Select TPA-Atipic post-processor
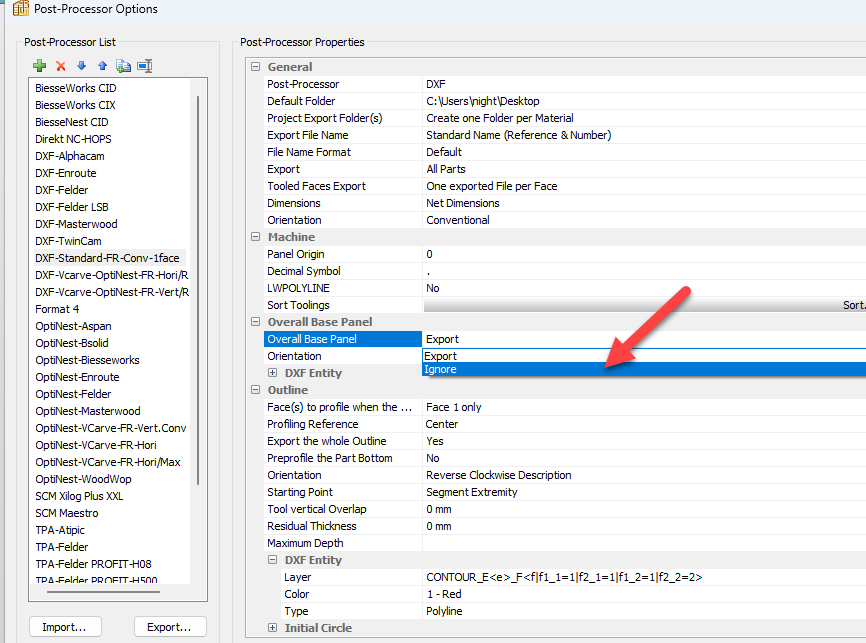This screenshot has width=866, height=643. pos(60,530)
